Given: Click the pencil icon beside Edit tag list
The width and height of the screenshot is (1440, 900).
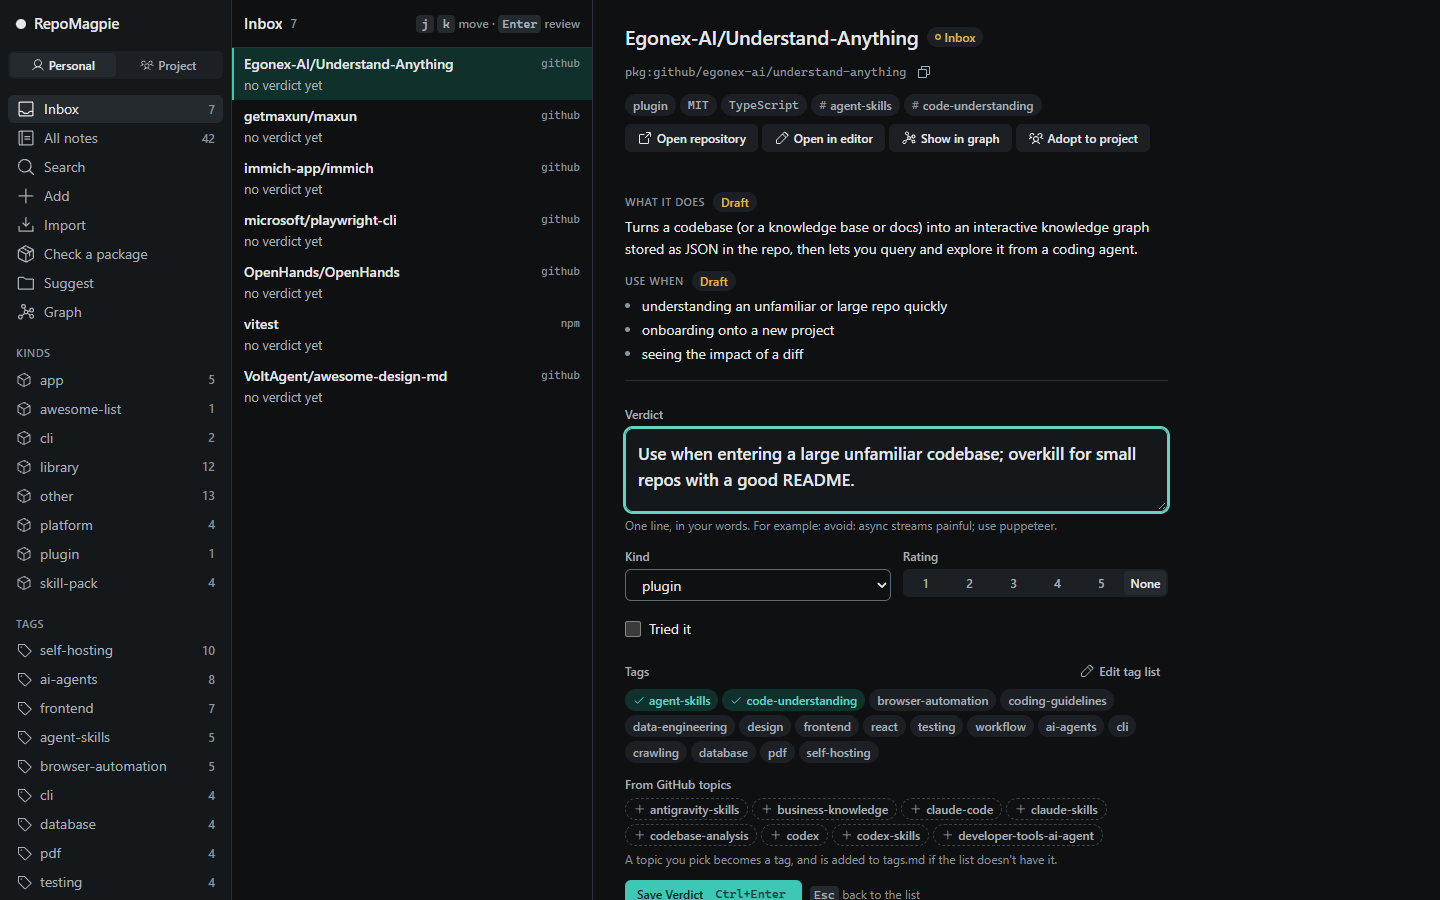Looking at the screenshot, I should tap(1087, 671).
